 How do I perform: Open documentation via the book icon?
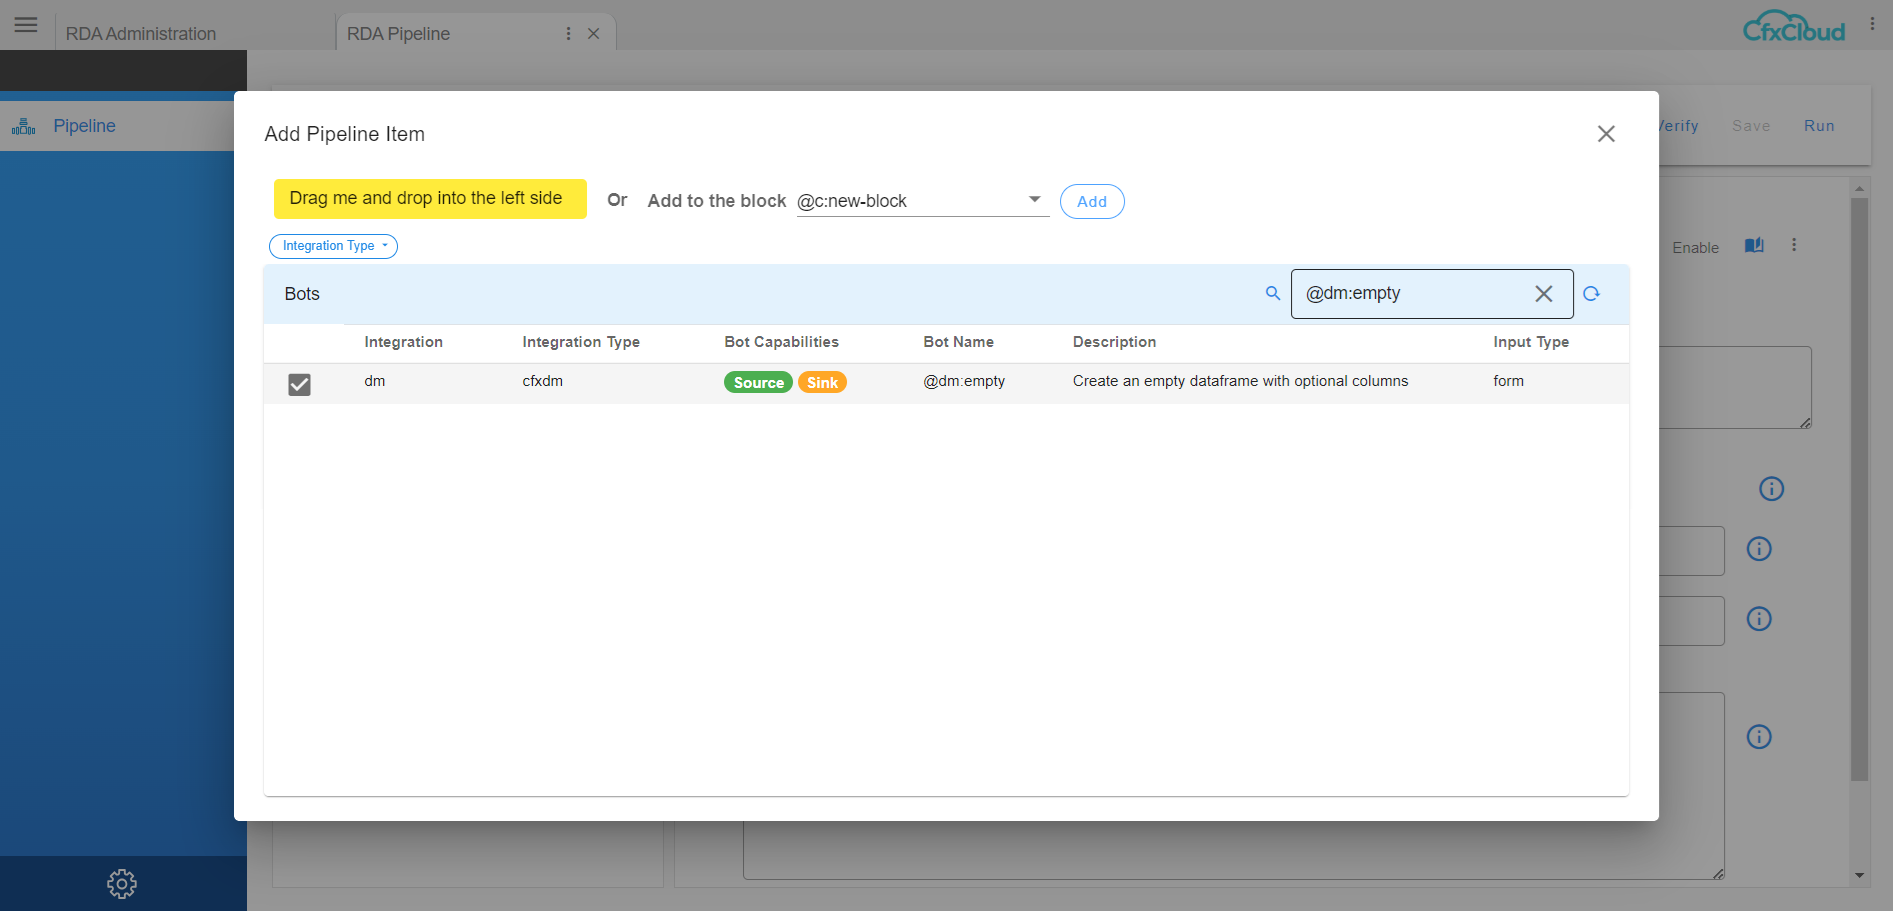pyautogui.click(x=1753, y=245)
